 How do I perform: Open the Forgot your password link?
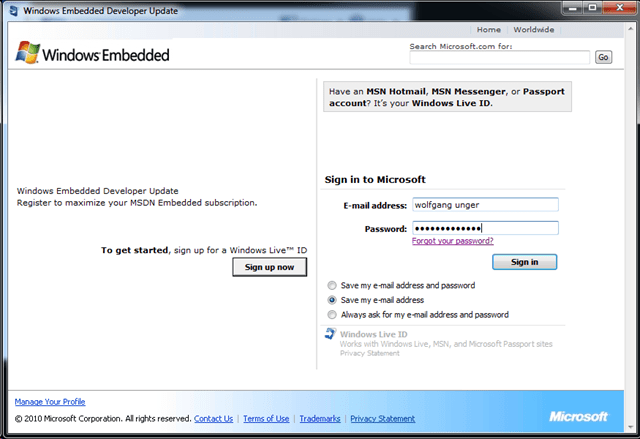pyautogui.click(x=453, y=241)
